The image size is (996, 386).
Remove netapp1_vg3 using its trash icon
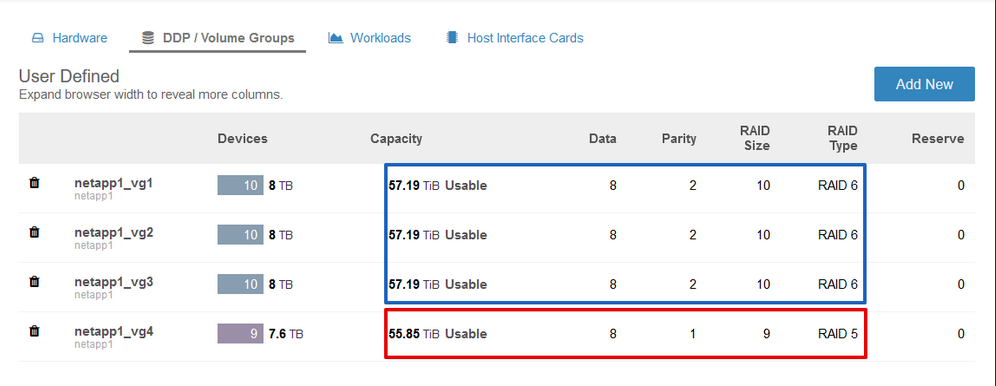point(34,281)
